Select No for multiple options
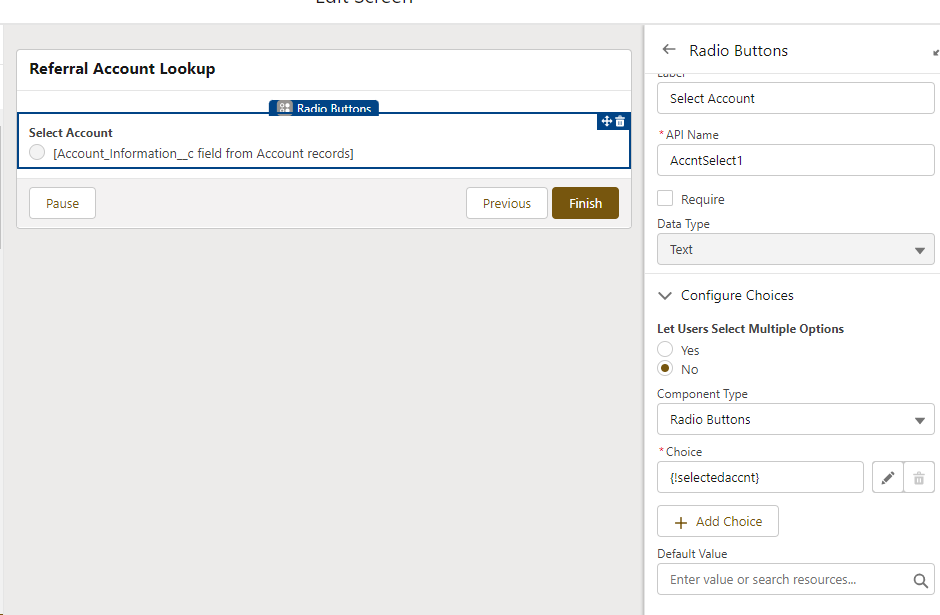 [x=665, y=369]
